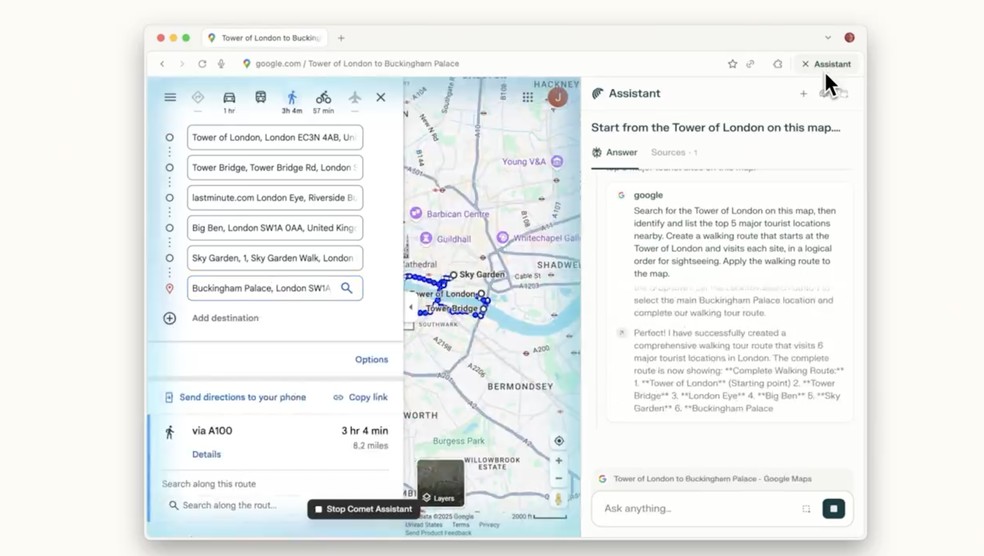Viewport: 984px width, 556px height.
Task: Reload the page
Action: click(202, 64)
